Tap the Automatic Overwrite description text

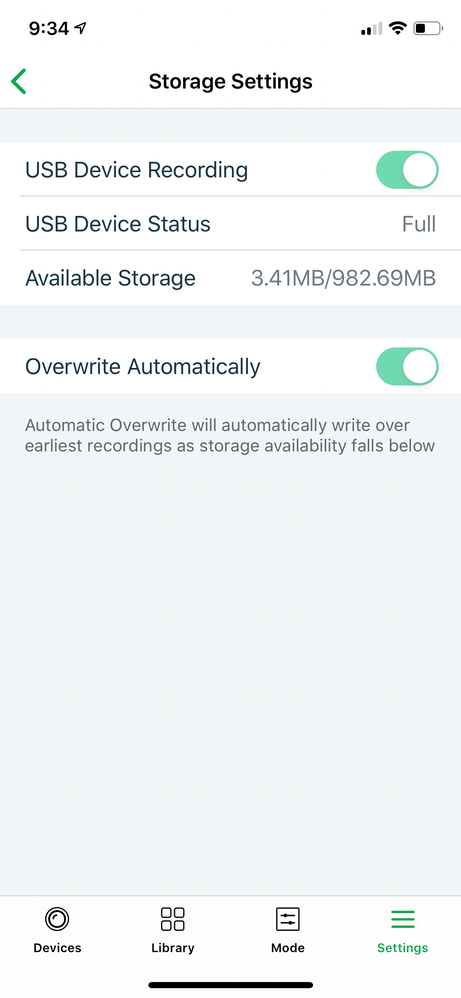click(230, 435)
